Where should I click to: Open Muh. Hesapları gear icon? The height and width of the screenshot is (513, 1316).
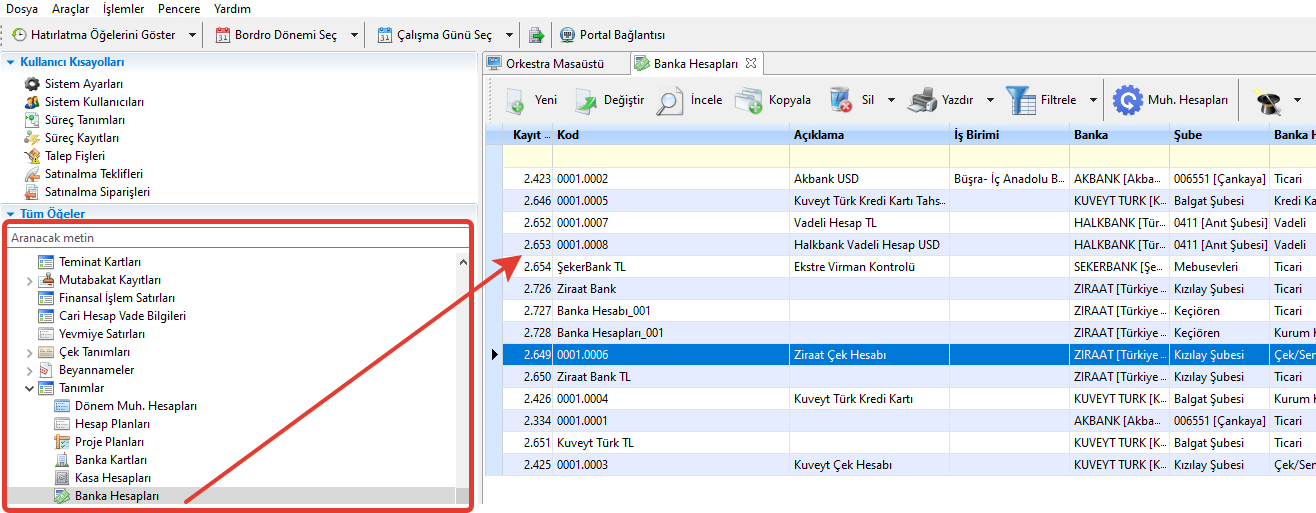[x=1128, y=100]
